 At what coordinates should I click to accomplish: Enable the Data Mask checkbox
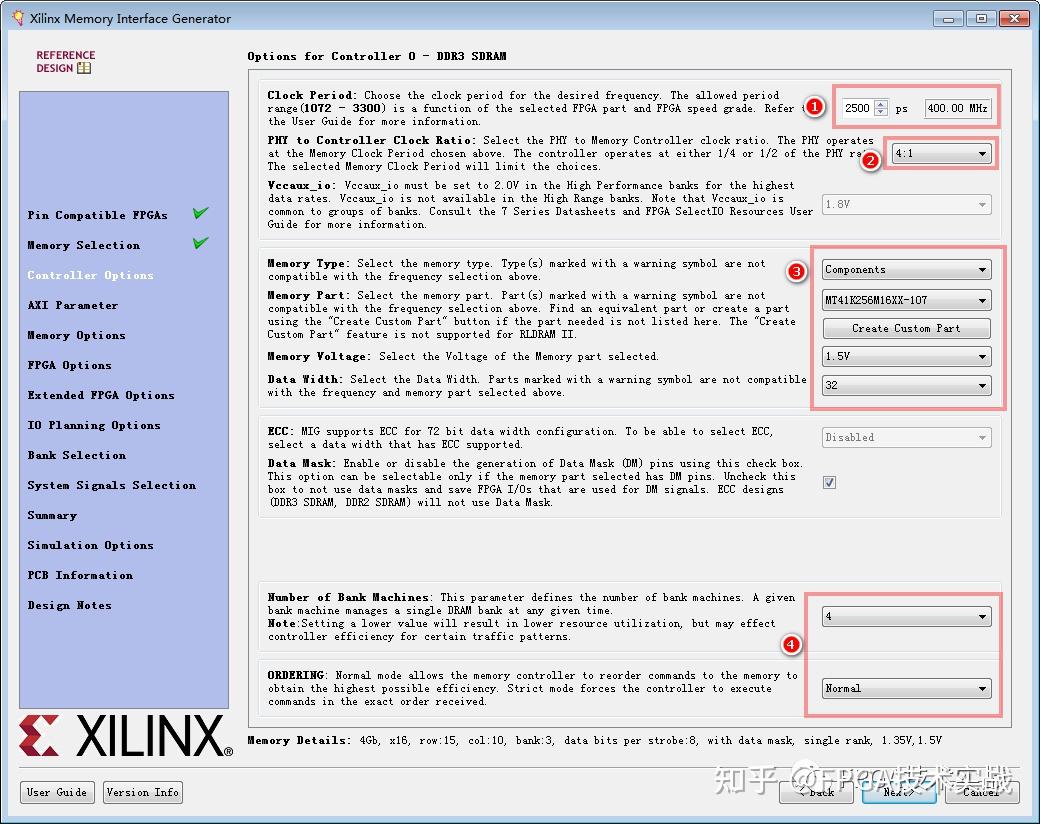click(829, 482)
